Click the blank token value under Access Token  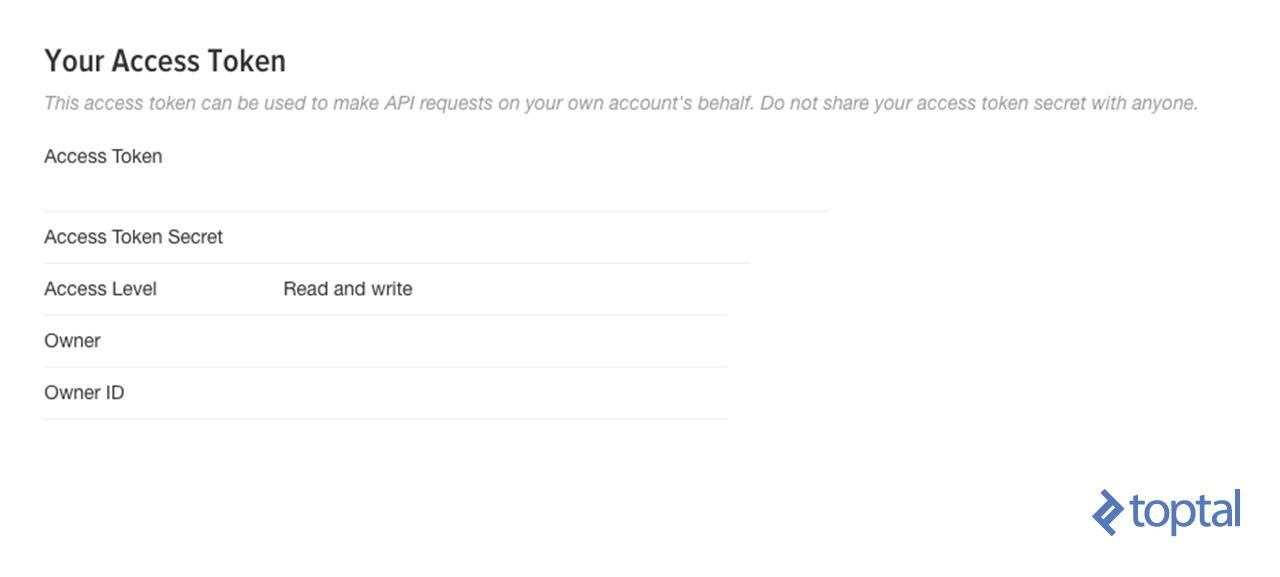pos(436,190)
